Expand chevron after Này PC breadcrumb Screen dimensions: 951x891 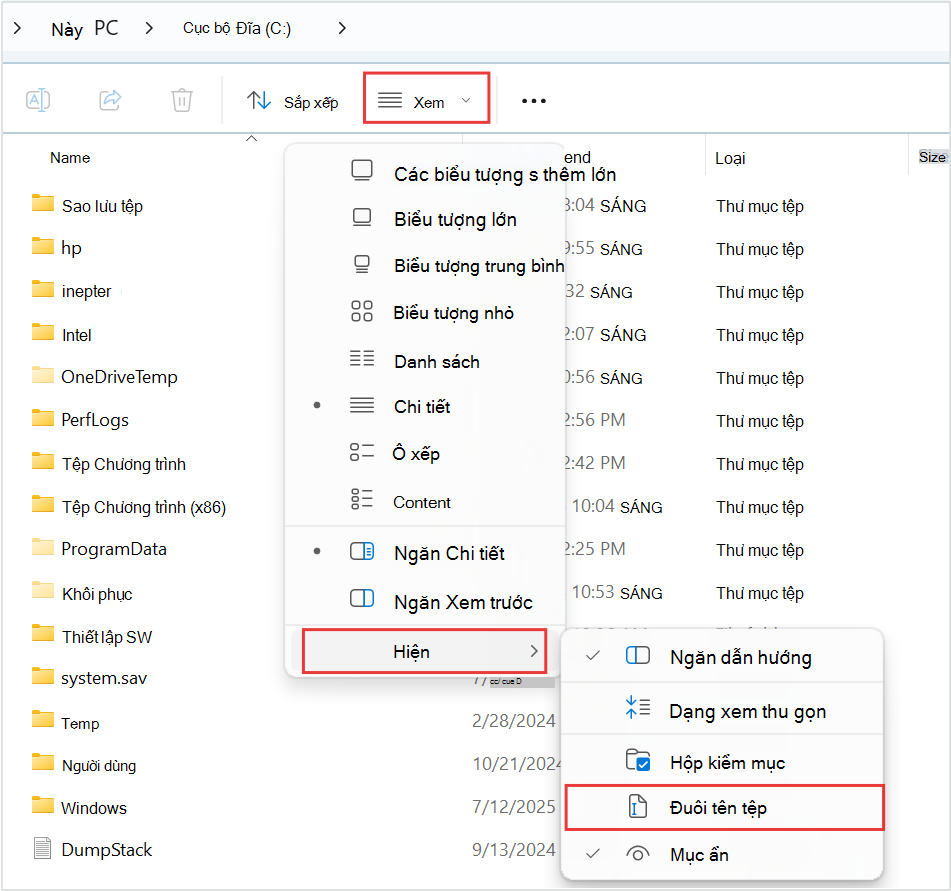(149, 28)
